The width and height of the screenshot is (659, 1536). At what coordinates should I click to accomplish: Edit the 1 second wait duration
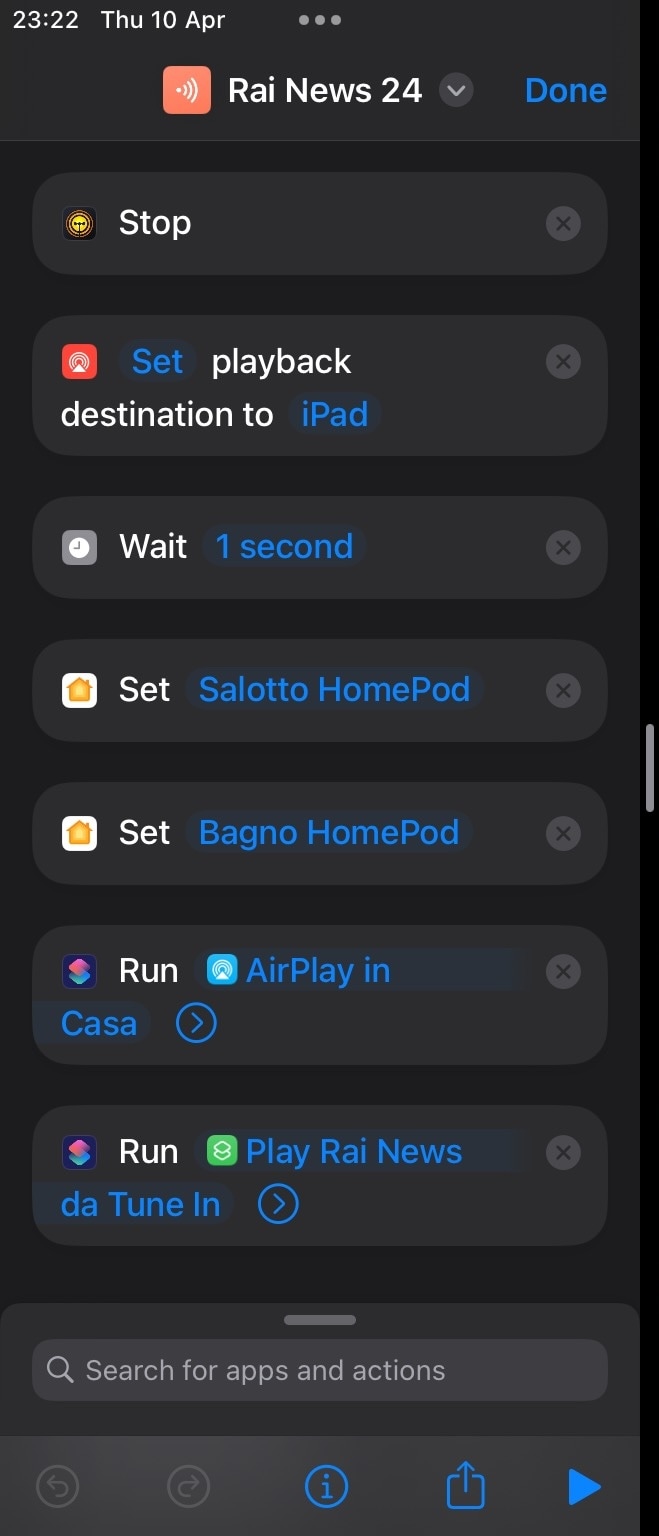285,546
